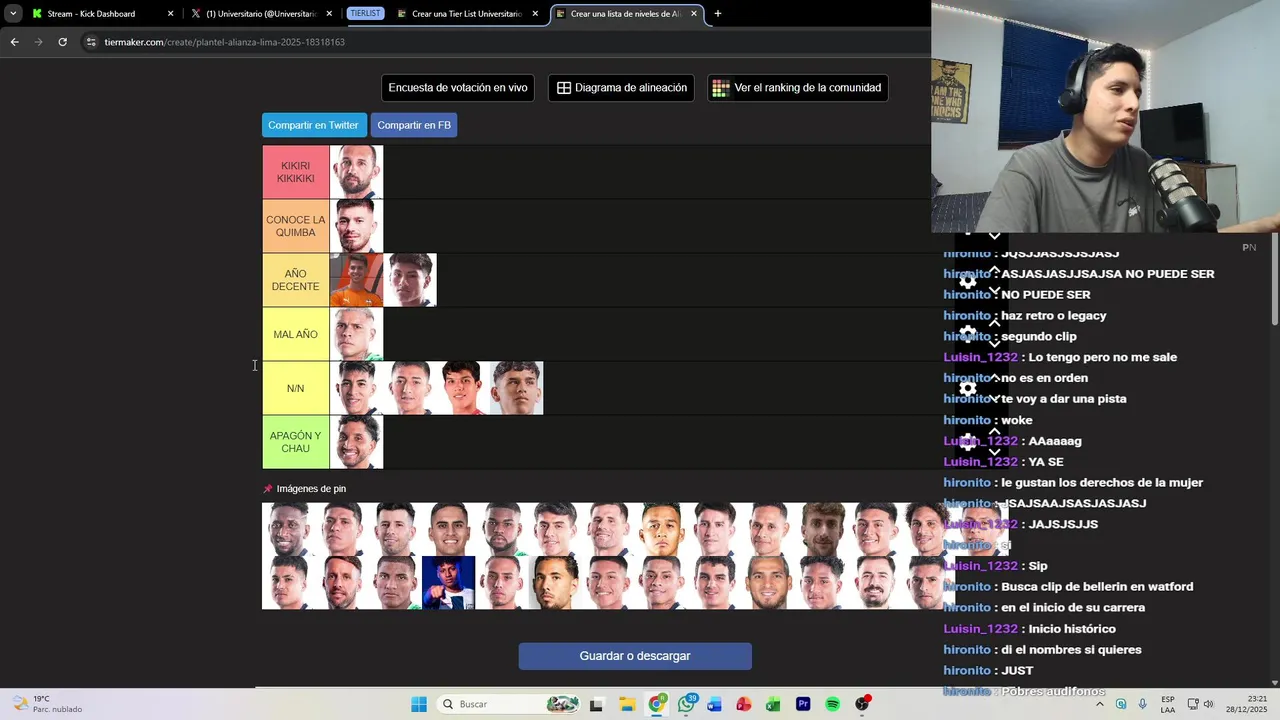Move MAL AÑO row down with arrow
The width and height of the screenshot is (1280, 720).
pos(994,344)
